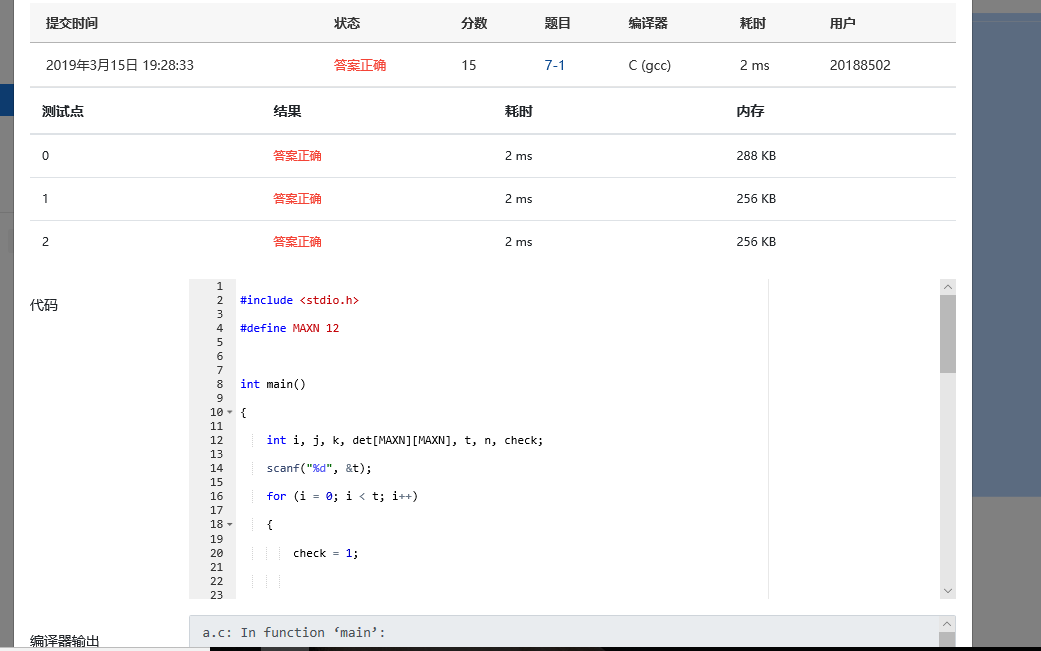Click code line #define MAXN 12

pyautogui.click(x=289, y=328)
